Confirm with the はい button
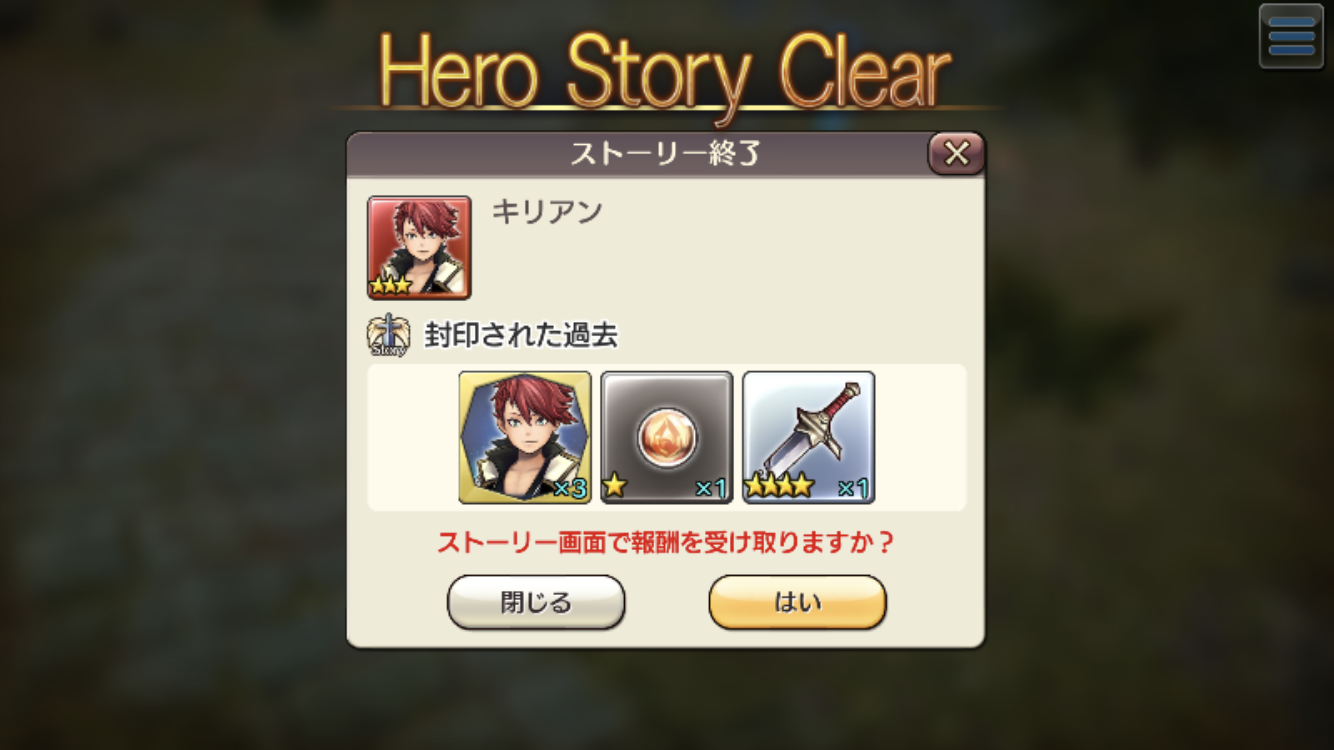1334x750 pixels. (x=797, y=602)
